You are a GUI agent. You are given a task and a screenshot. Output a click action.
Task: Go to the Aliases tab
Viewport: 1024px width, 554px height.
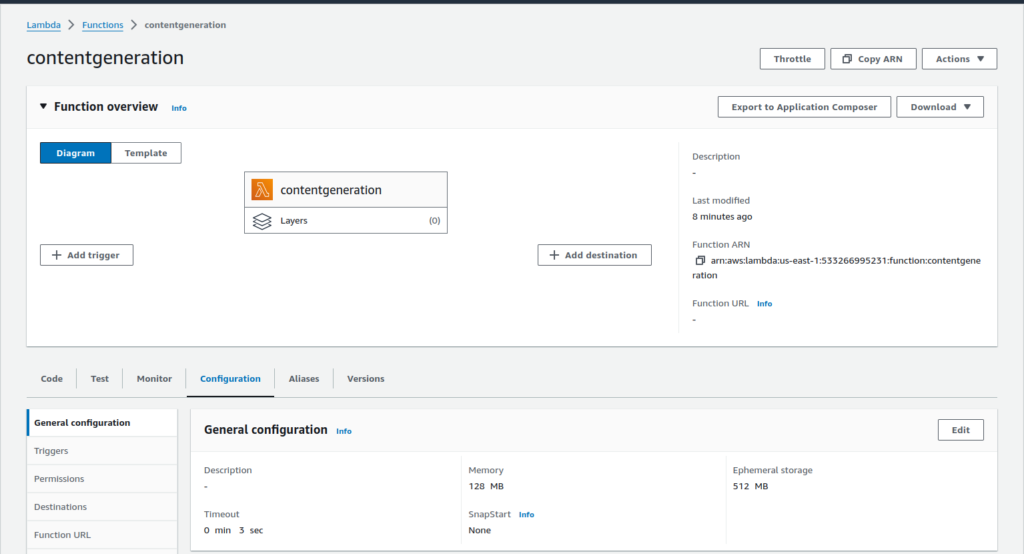click(x=304, y=379)
